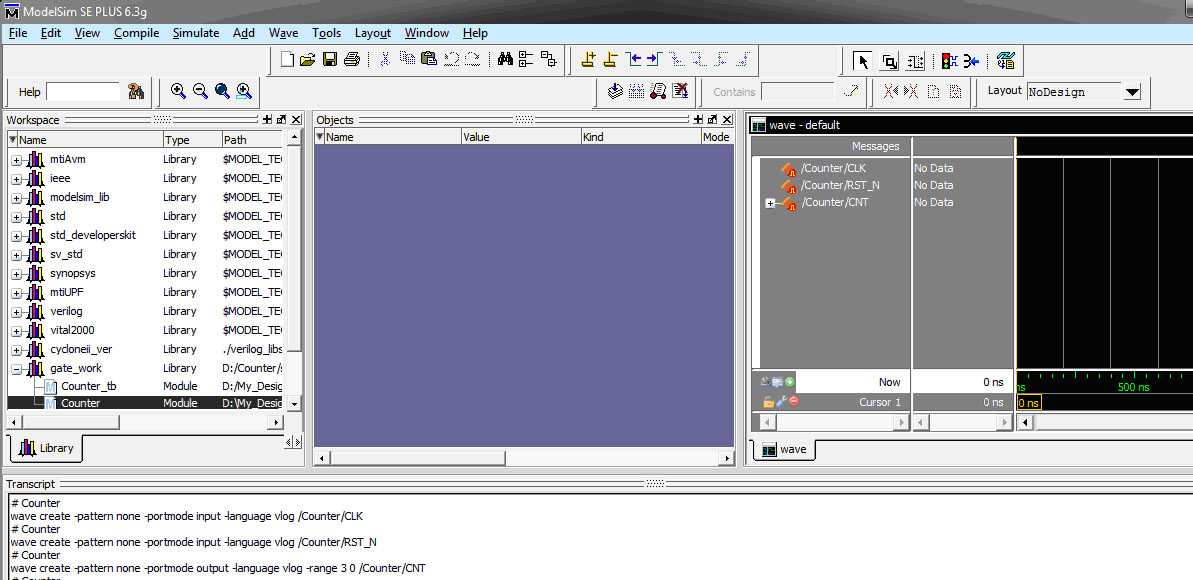
Task: Click Zoom Out magnifier icon
Action: click(200, 91)
